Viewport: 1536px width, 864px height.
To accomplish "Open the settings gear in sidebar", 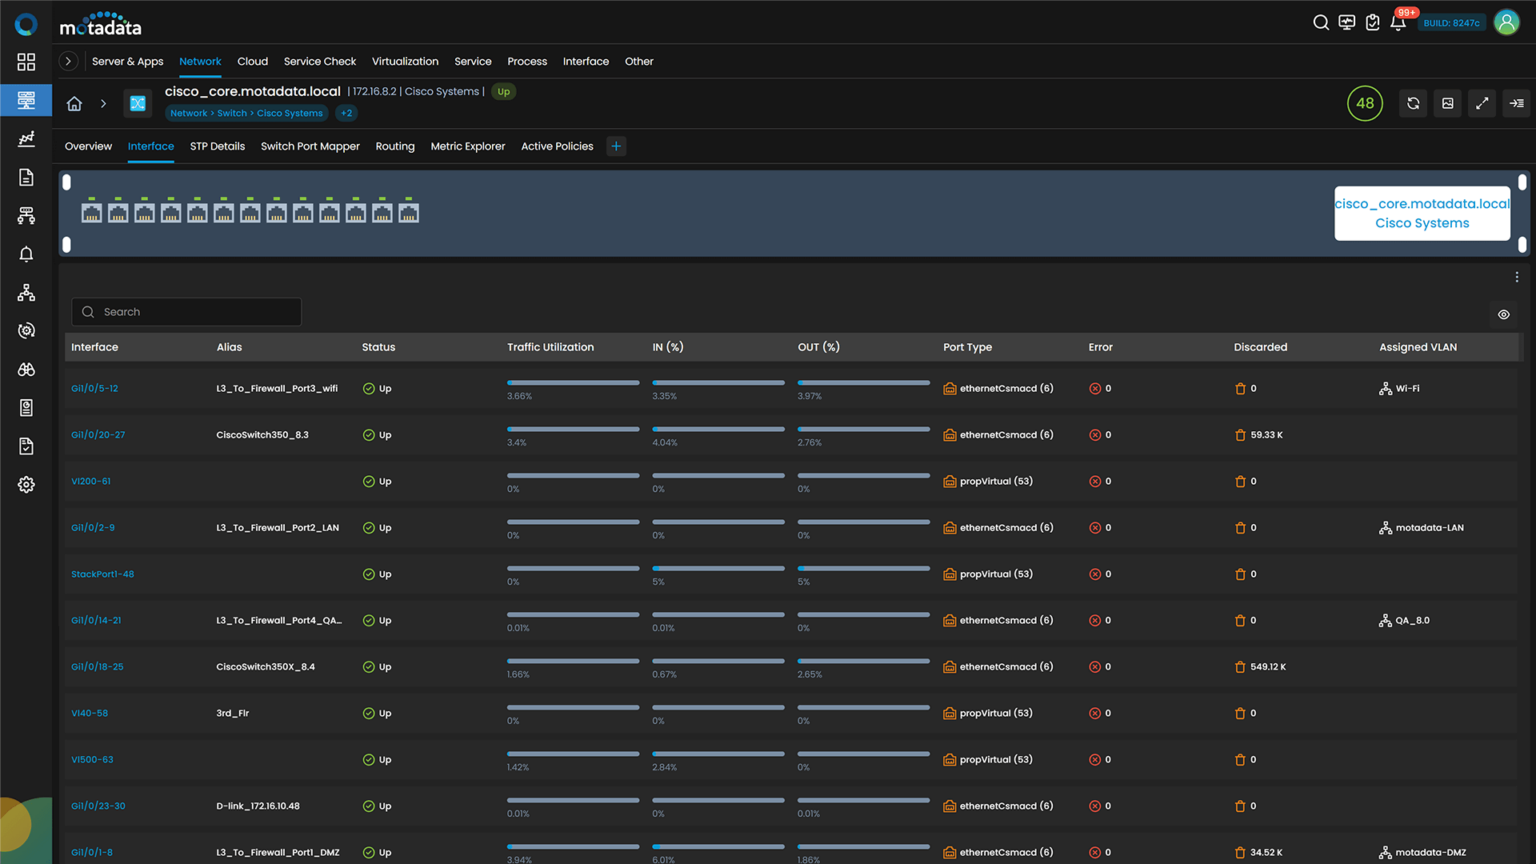I will [26, 484].
